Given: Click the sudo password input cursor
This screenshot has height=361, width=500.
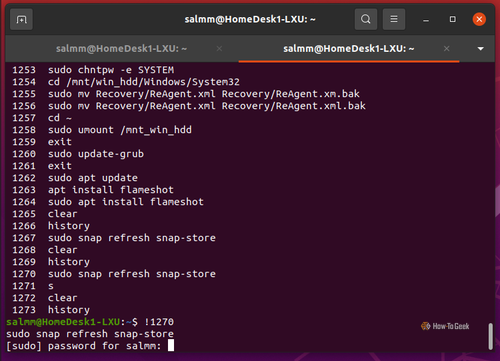Looking at the screenshot, I should 171,345.
